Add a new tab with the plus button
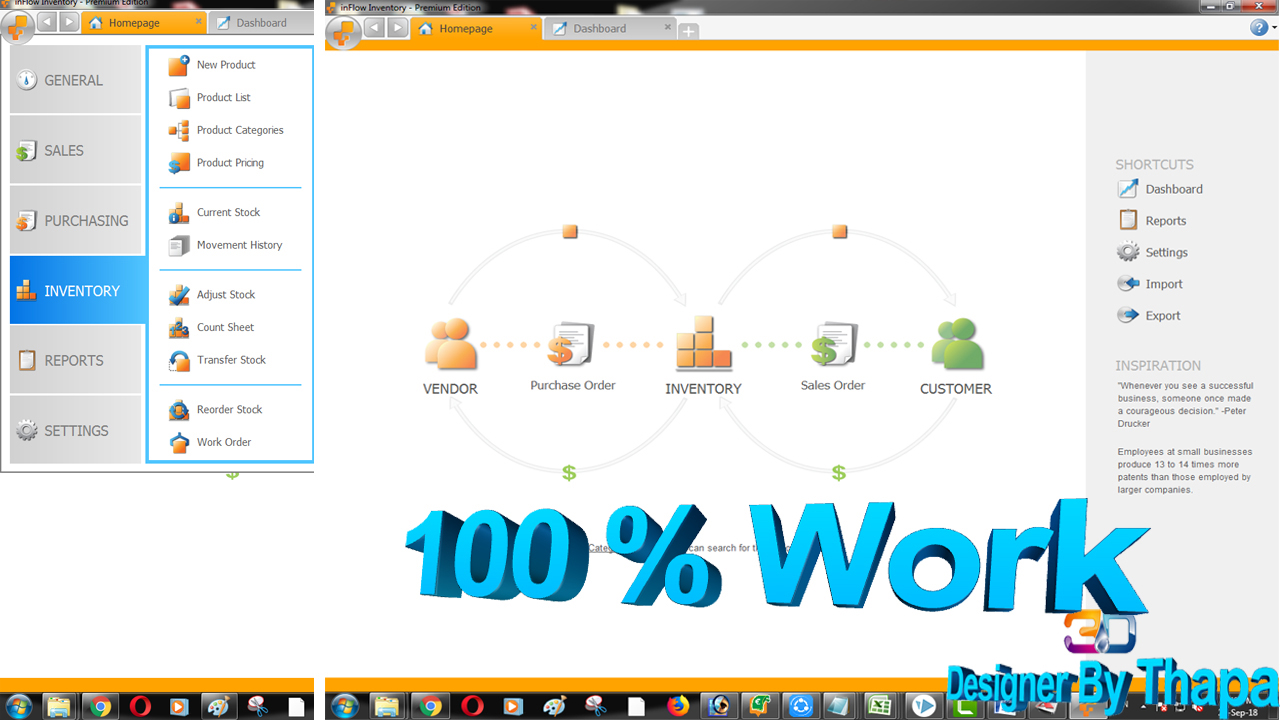Viewport: 1280px width, 720px height. [x=688, y=31]
